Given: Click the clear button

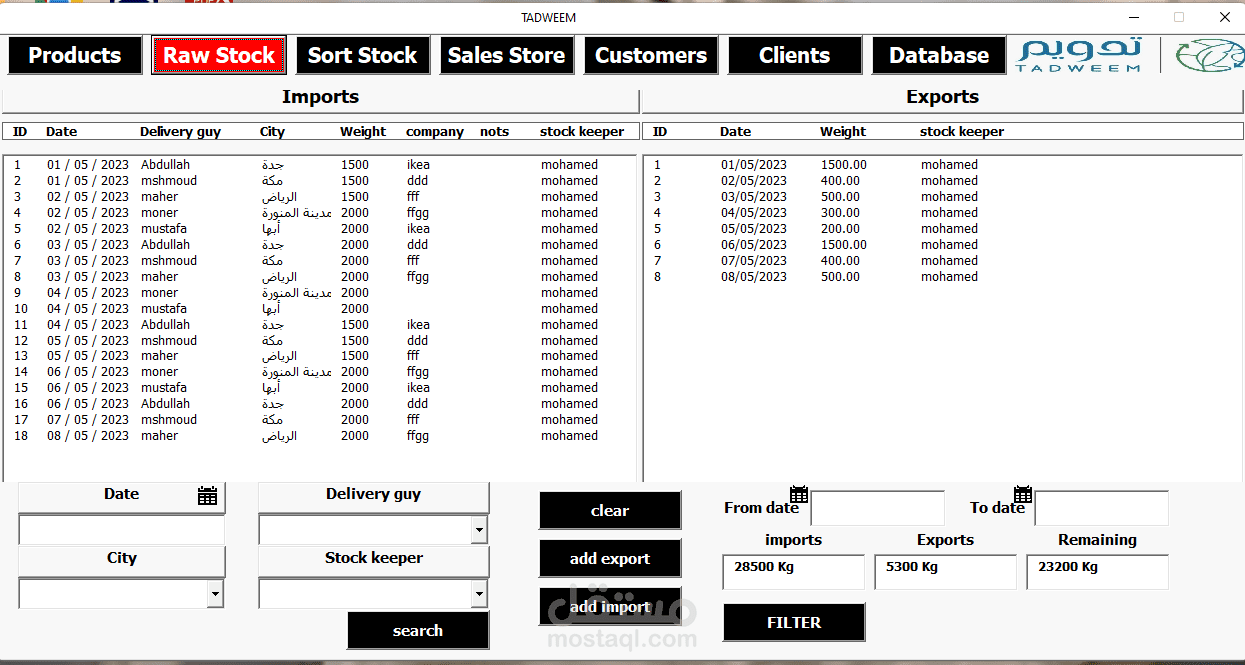Looking at the screenshot, I should [610, 510].
